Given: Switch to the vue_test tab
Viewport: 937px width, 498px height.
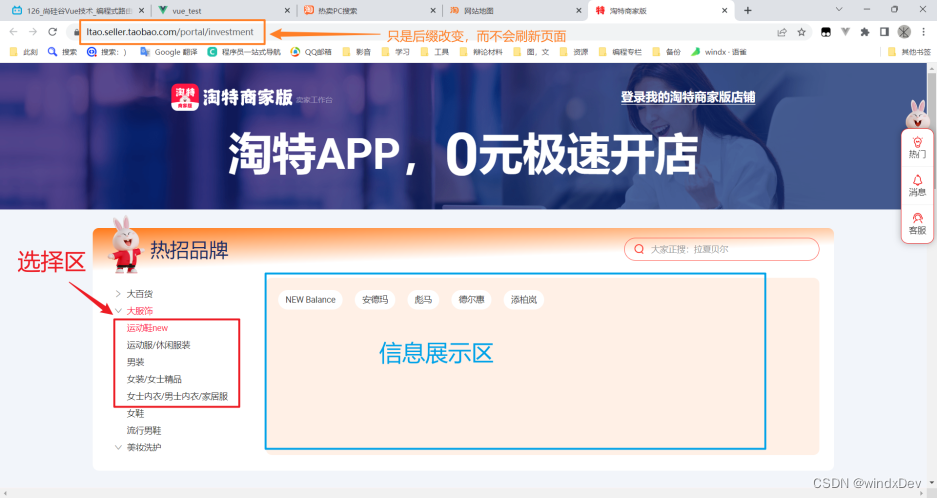Looking at the screenshot, I should click(223, 11).
